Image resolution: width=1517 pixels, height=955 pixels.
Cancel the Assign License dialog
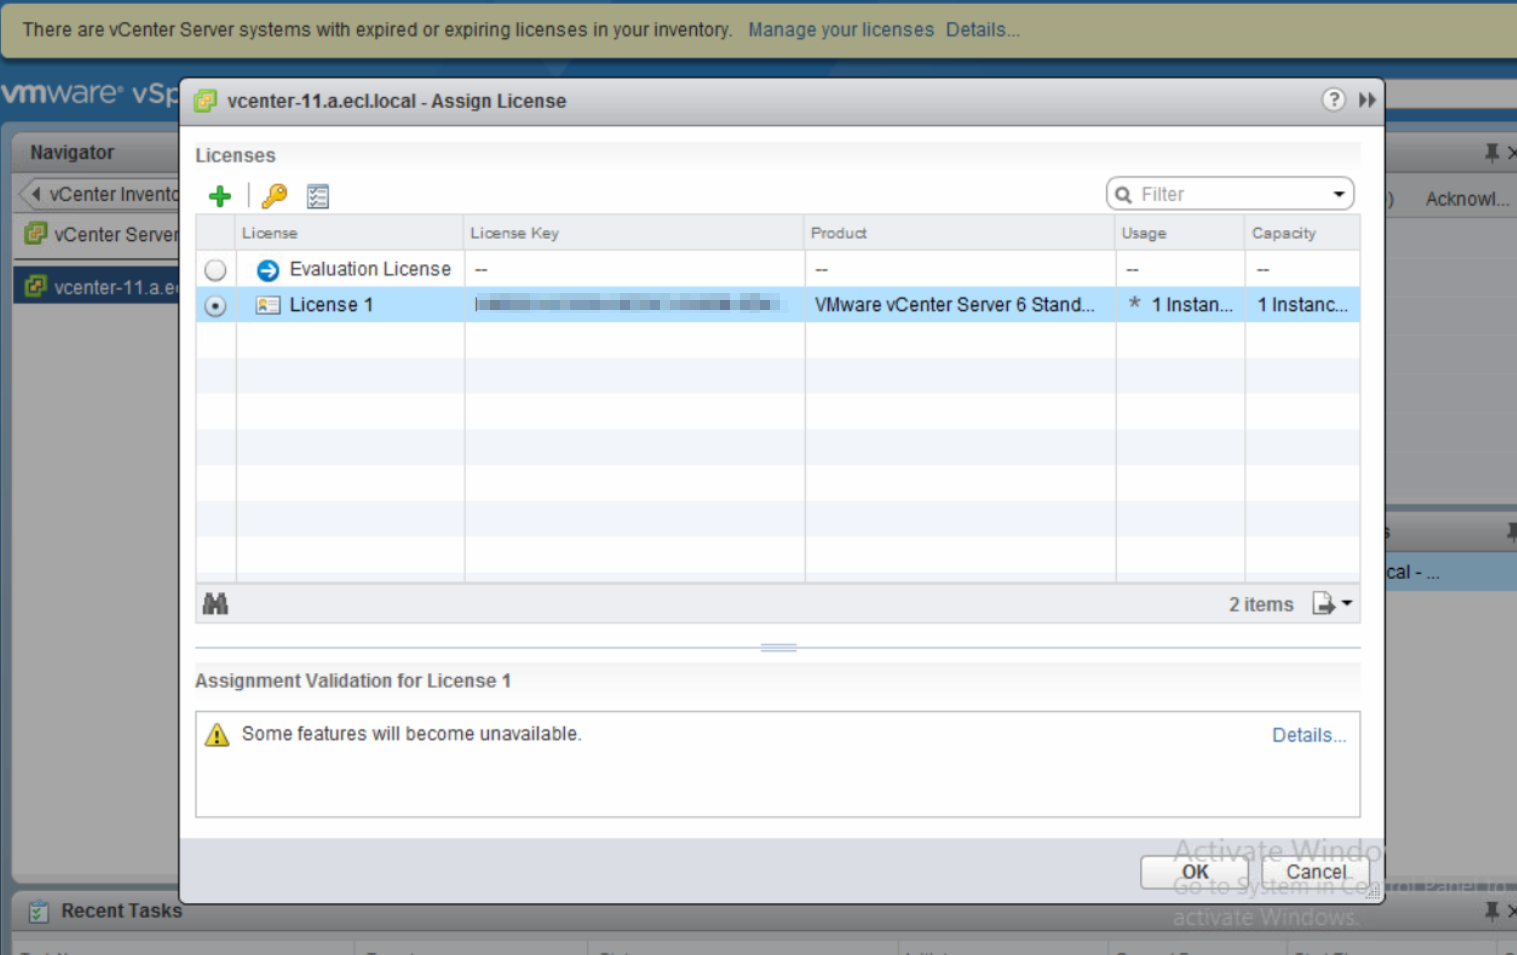pyautogui.click(x=1316, y=872)
